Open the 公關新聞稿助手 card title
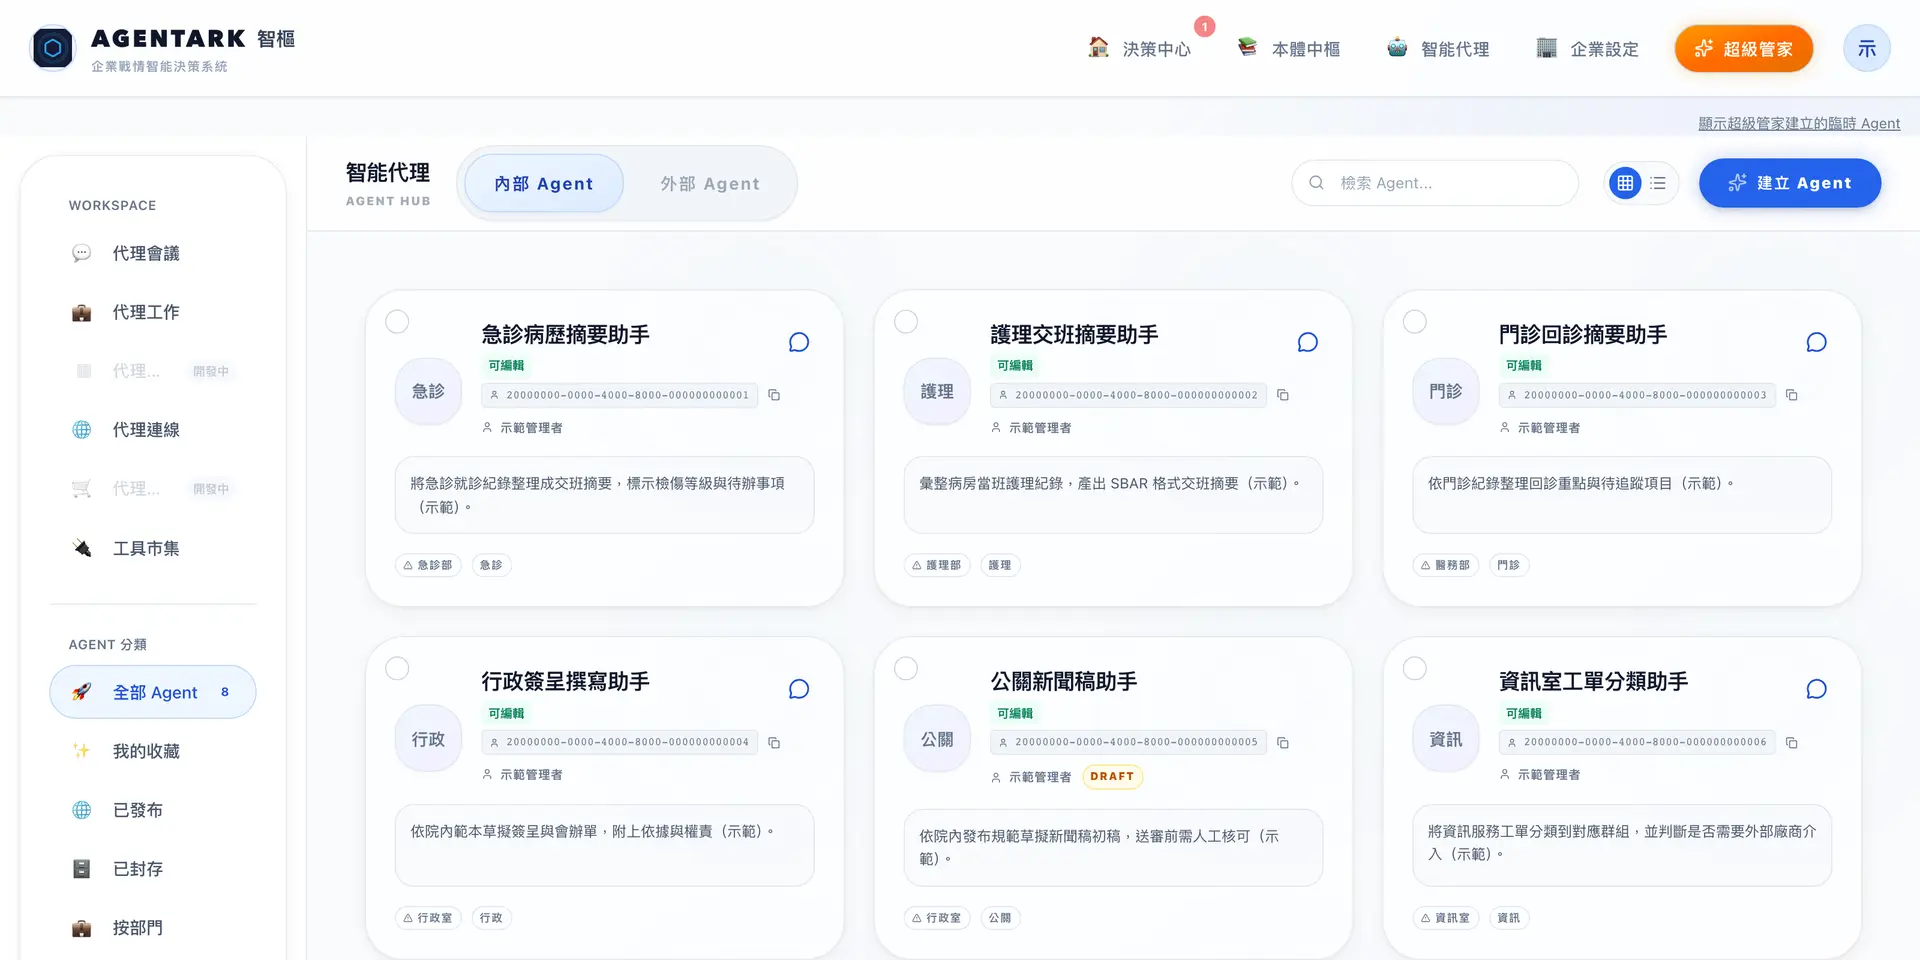Screen dimensions: 1920x960 click(1063, 681)
